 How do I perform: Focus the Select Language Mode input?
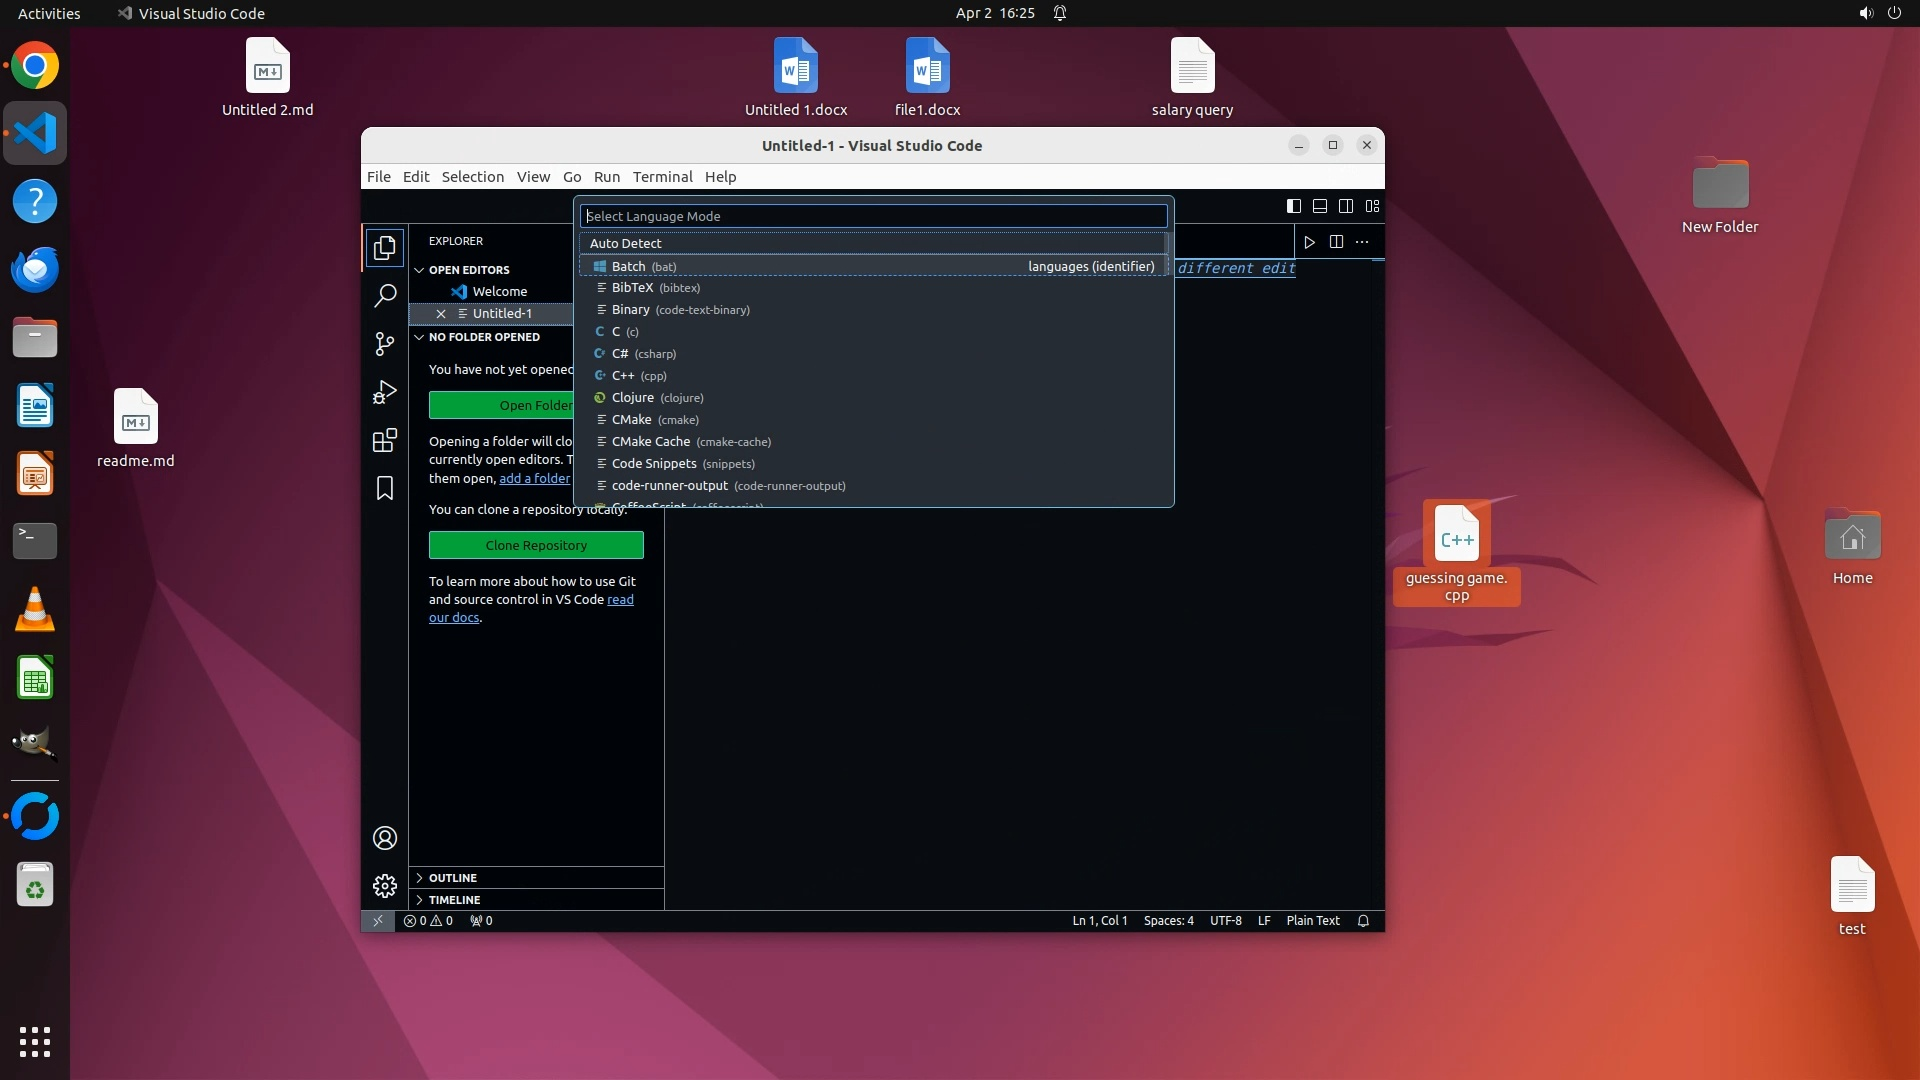coord(873,216)
